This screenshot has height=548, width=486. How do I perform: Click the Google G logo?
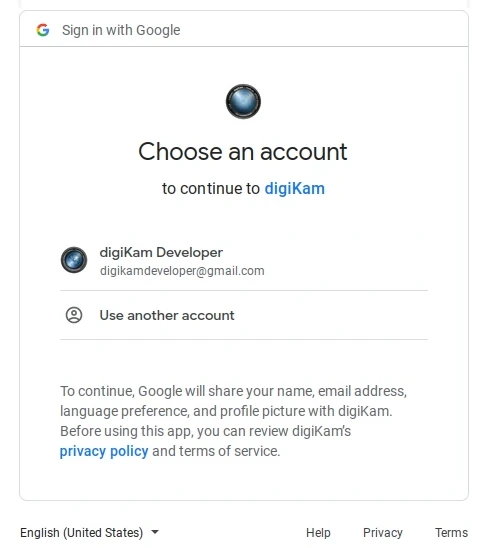point(43,30)
